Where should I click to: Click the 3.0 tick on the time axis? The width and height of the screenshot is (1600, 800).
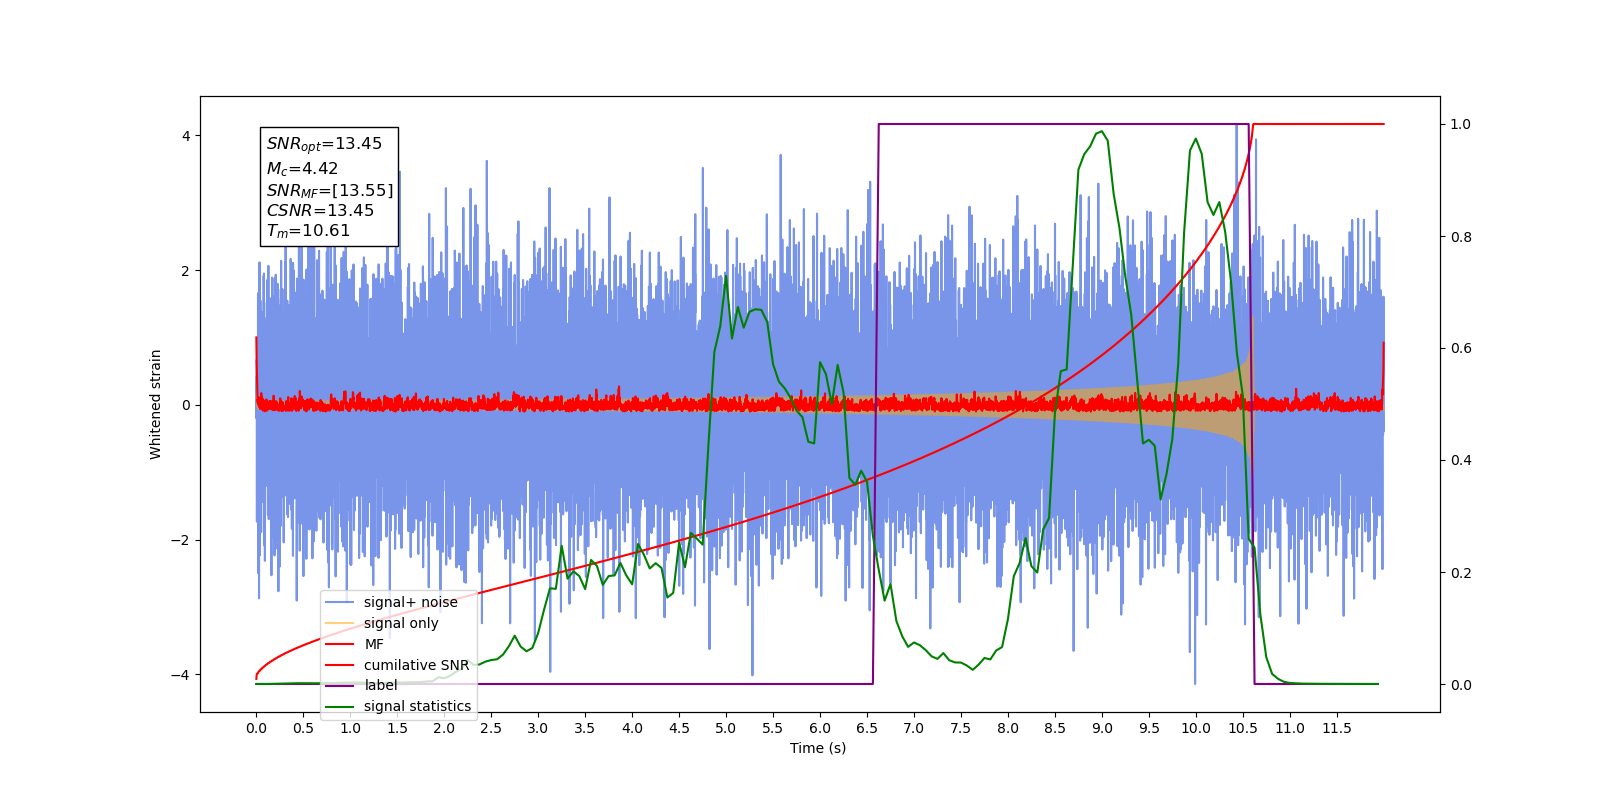[538, 728]
